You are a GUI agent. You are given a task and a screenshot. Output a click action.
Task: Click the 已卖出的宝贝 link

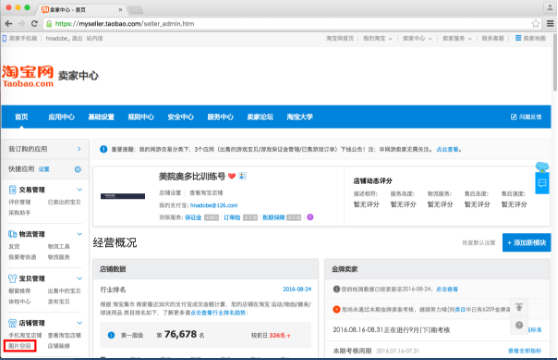tap(64, 202)
